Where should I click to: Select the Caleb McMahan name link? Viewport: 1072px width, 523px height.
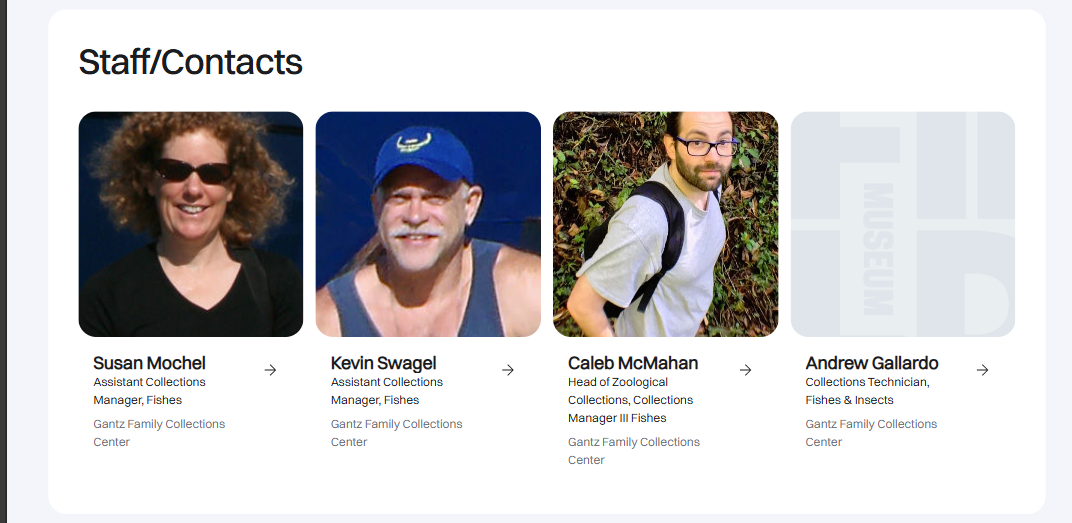click(633, 363)
